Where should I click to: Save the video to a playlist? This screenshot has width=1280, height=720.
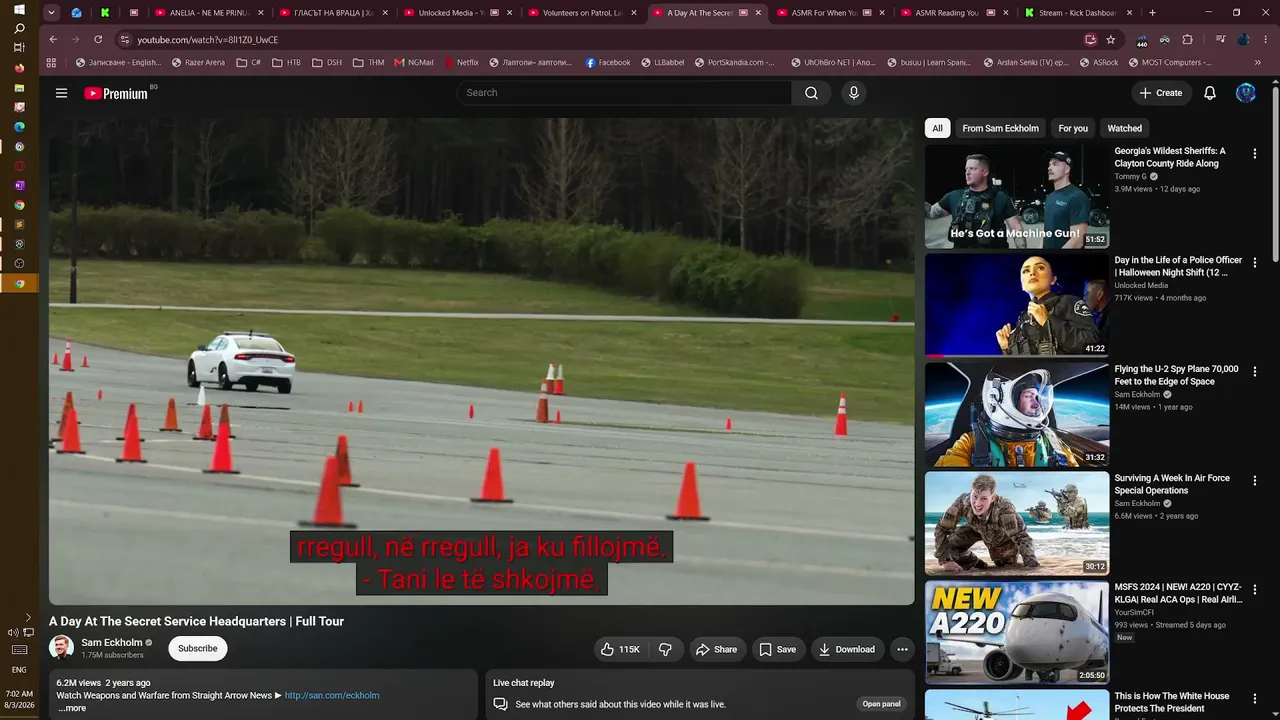(777, 649)
